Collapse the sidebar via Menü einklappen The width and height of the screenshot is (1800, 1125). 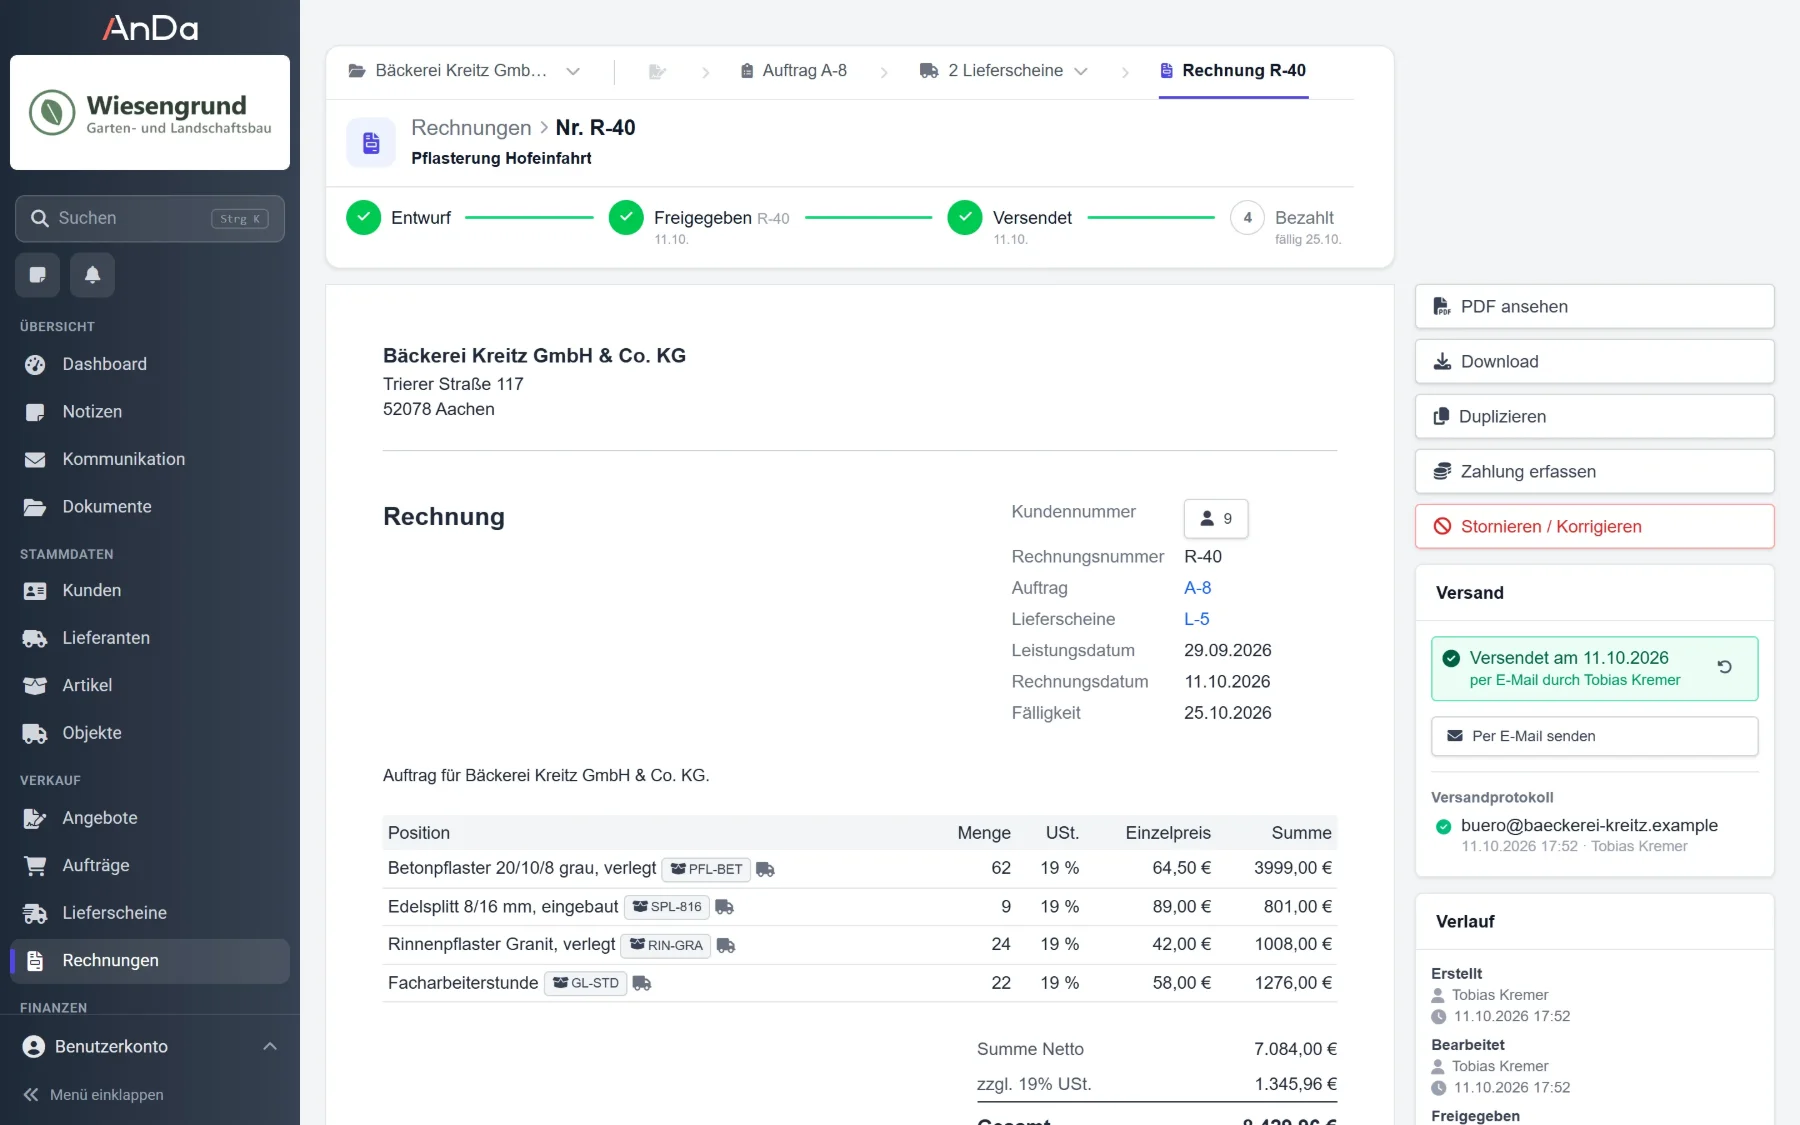tap(93, 1095)
